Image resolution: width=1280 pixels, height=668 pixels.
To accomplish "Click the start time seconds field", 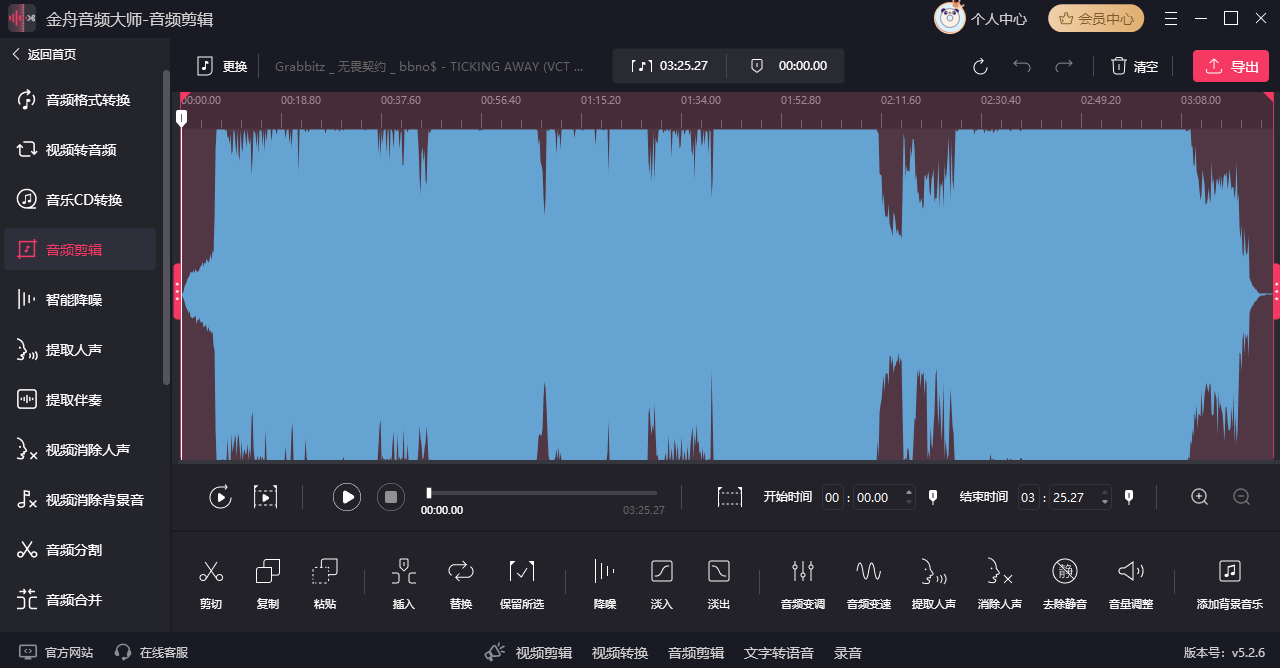I will (x=876, y=497).
